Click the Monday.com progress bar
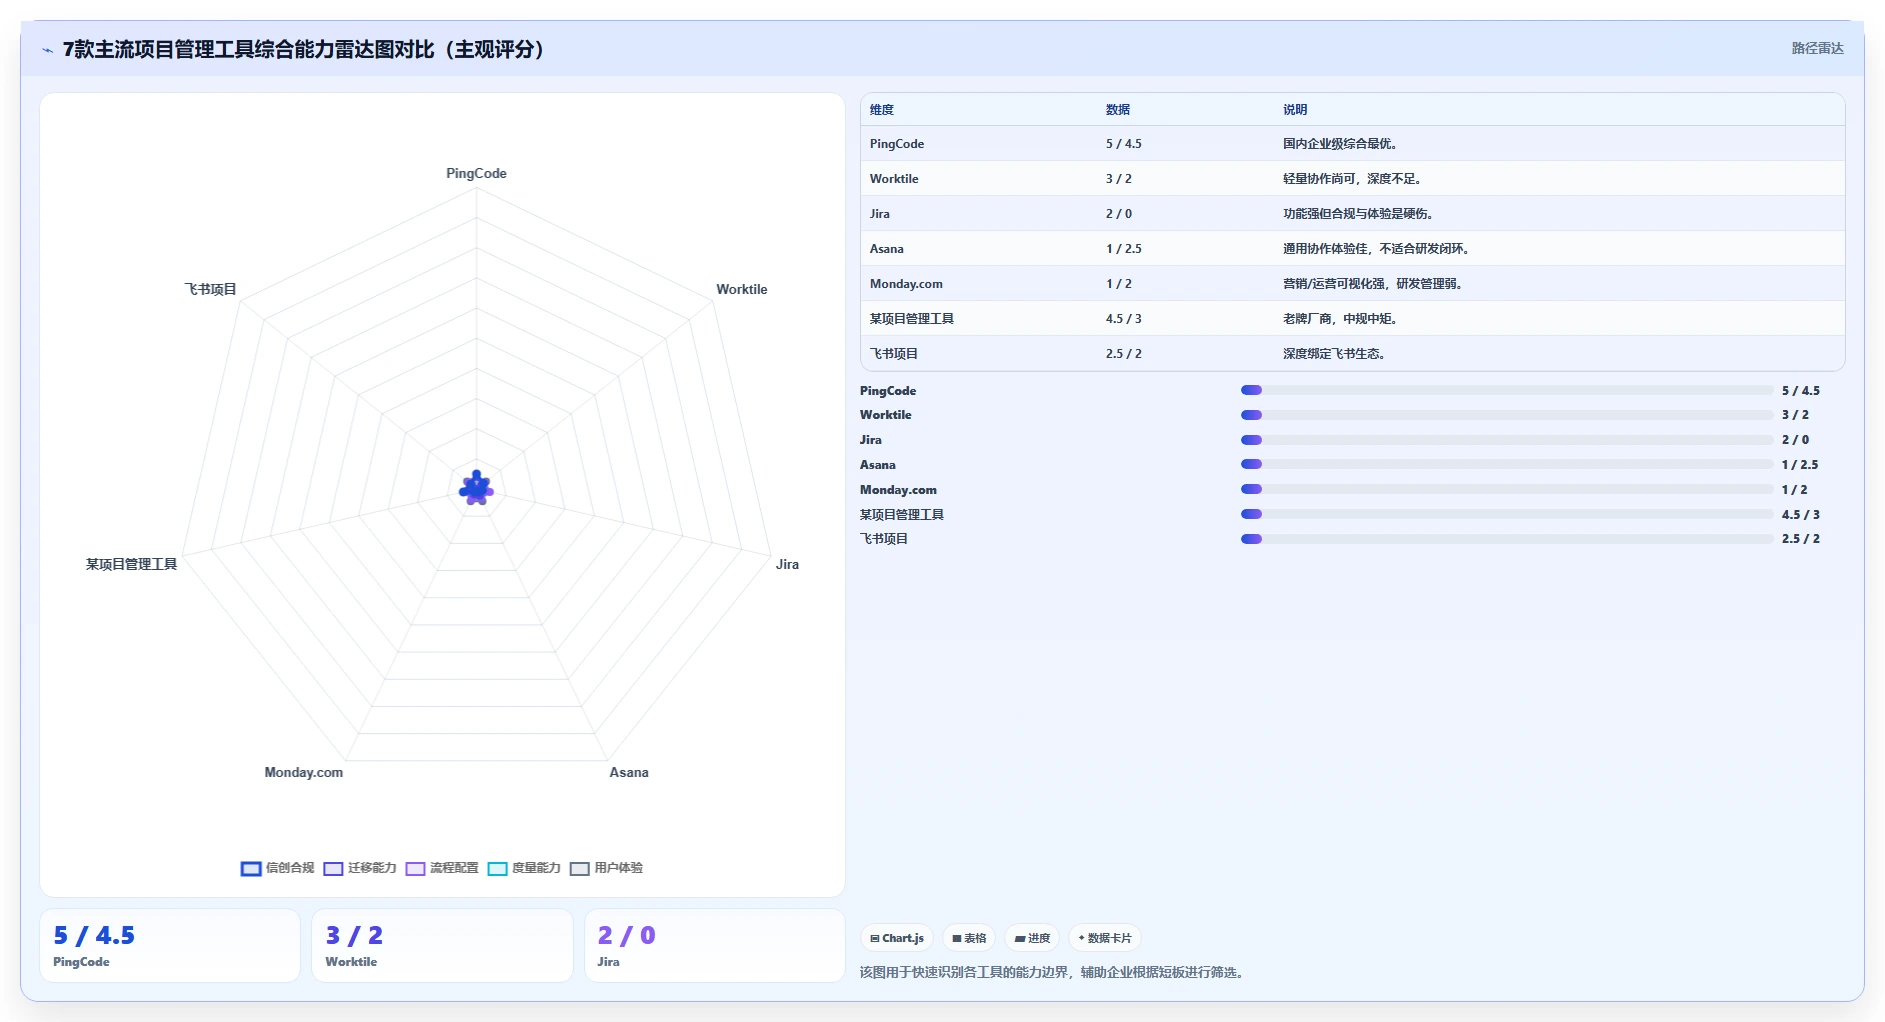Viewport: 1885px width, 1022px height. pos(1507,489)
